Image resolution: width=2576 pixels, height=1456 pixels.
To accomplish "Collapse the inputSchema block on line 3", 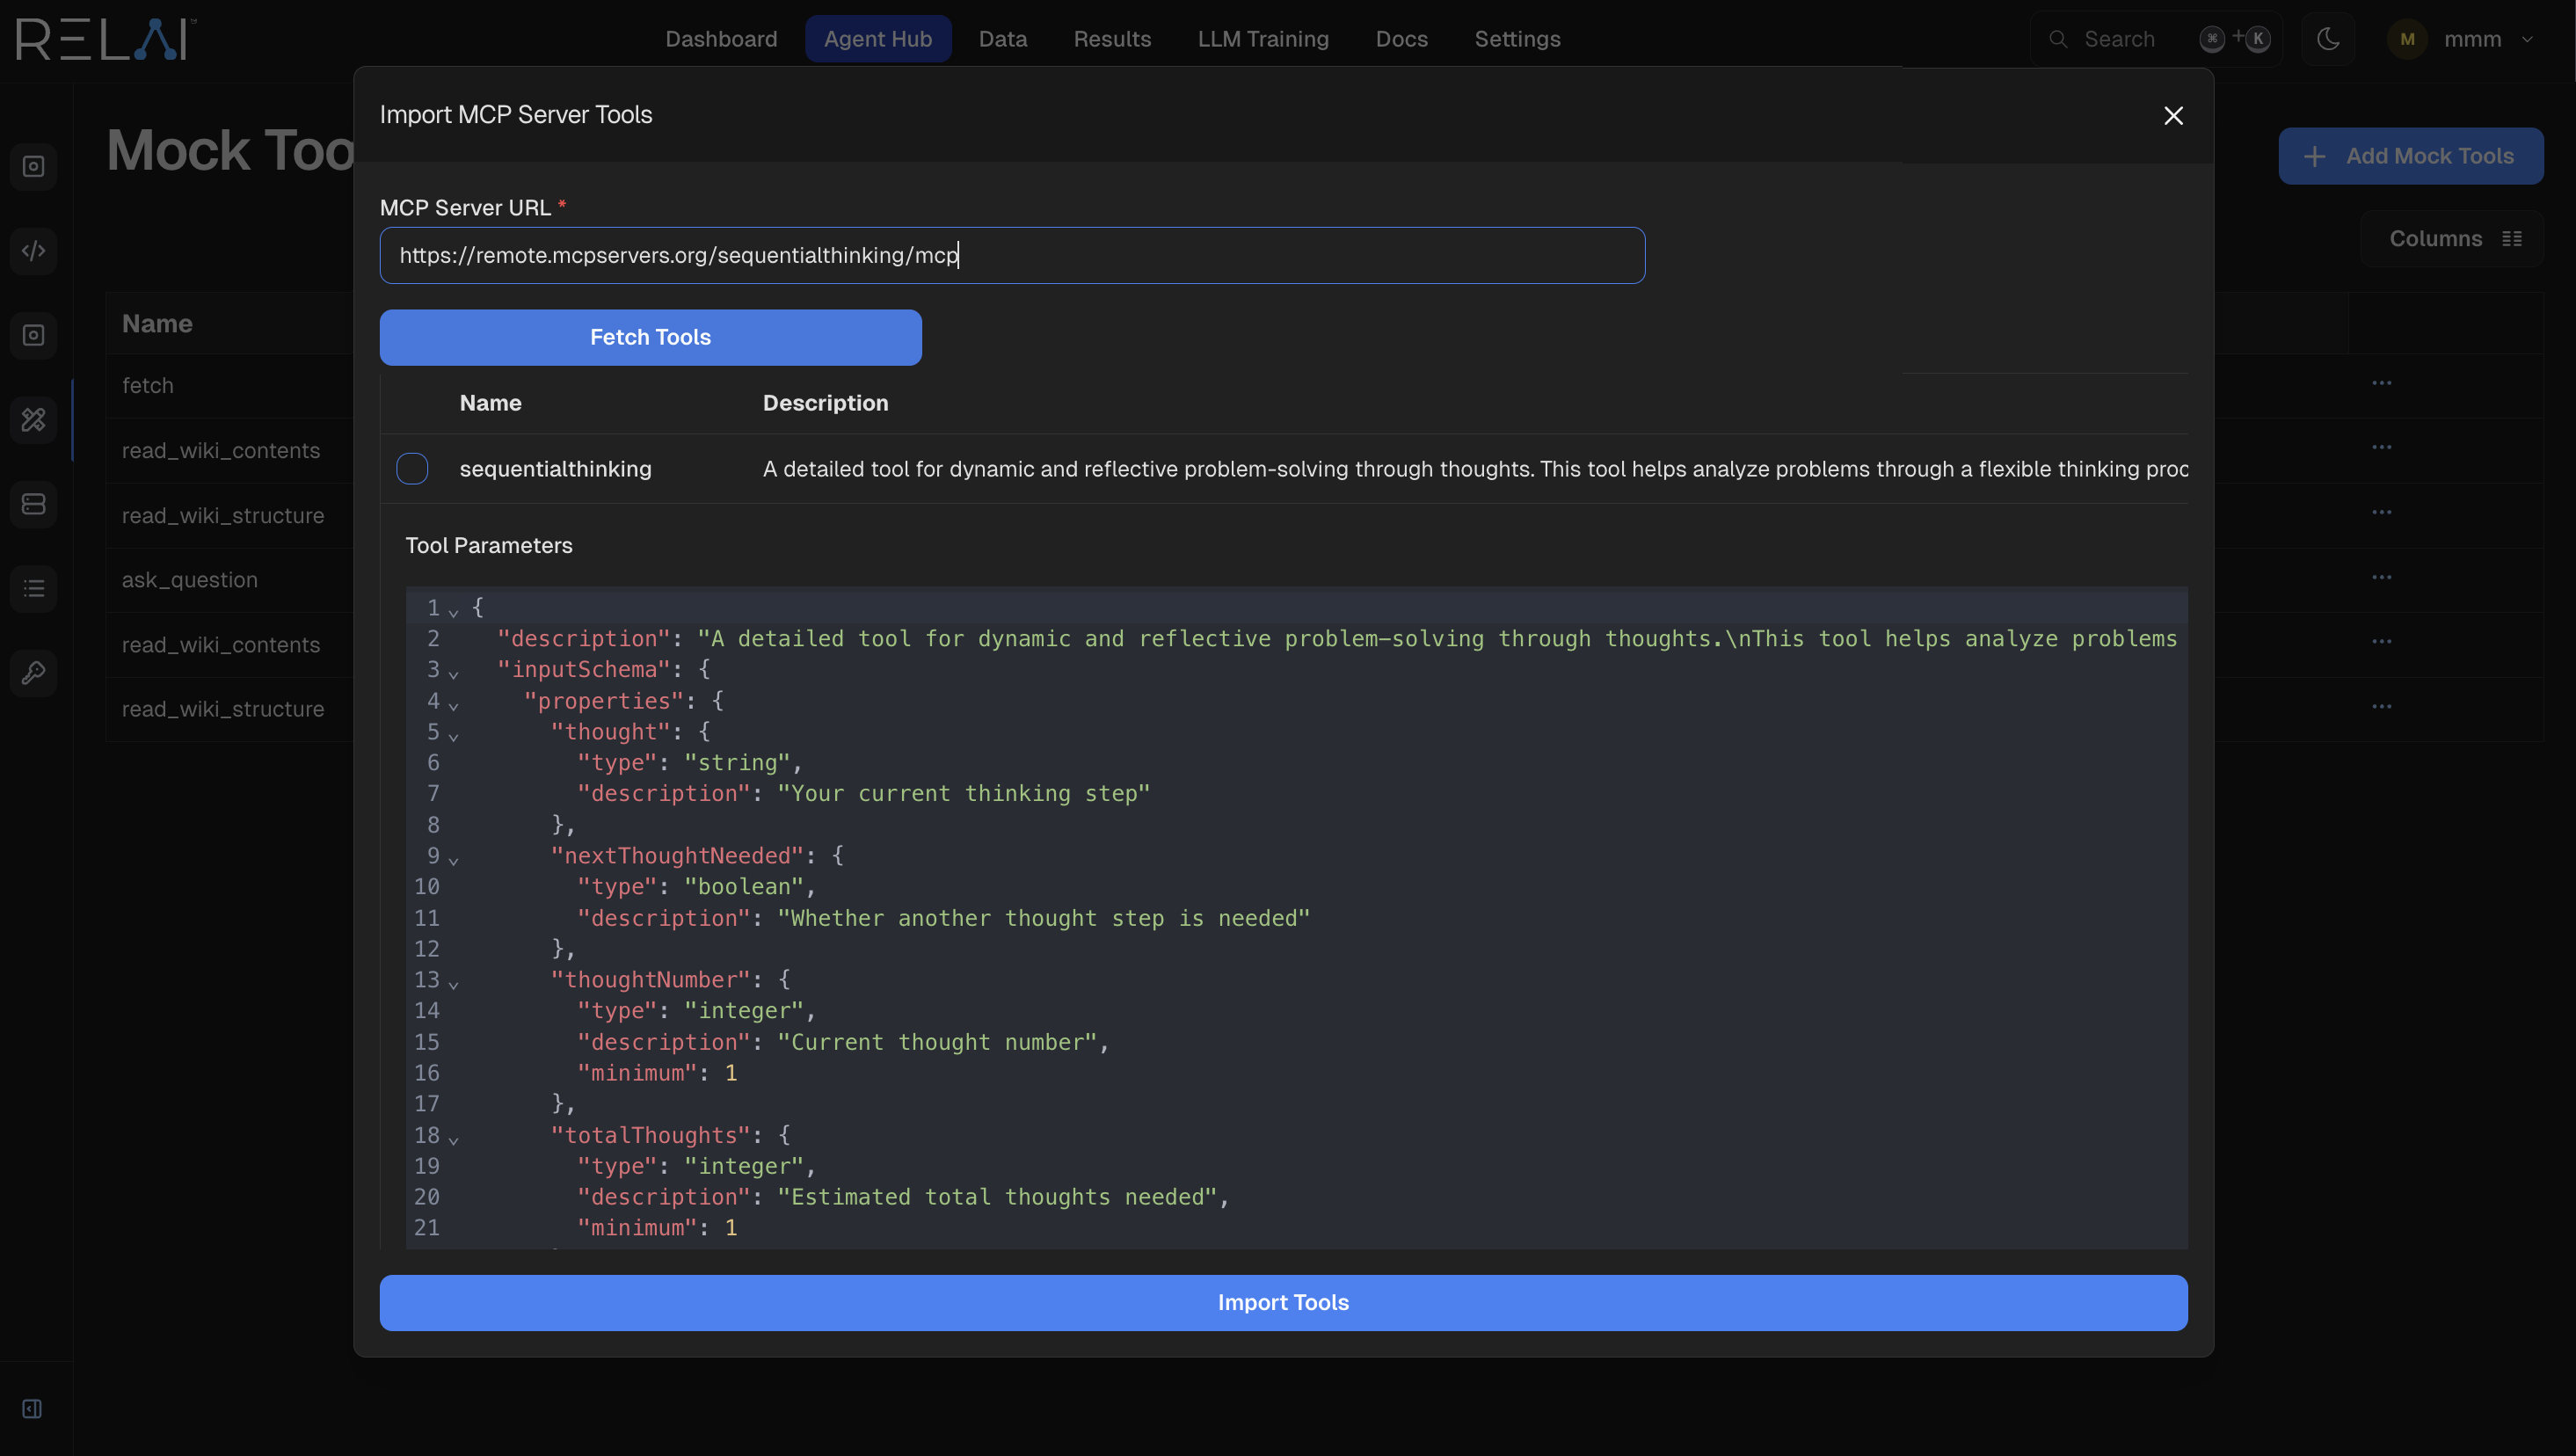I will pyautogui.click(x=454, y=673).
